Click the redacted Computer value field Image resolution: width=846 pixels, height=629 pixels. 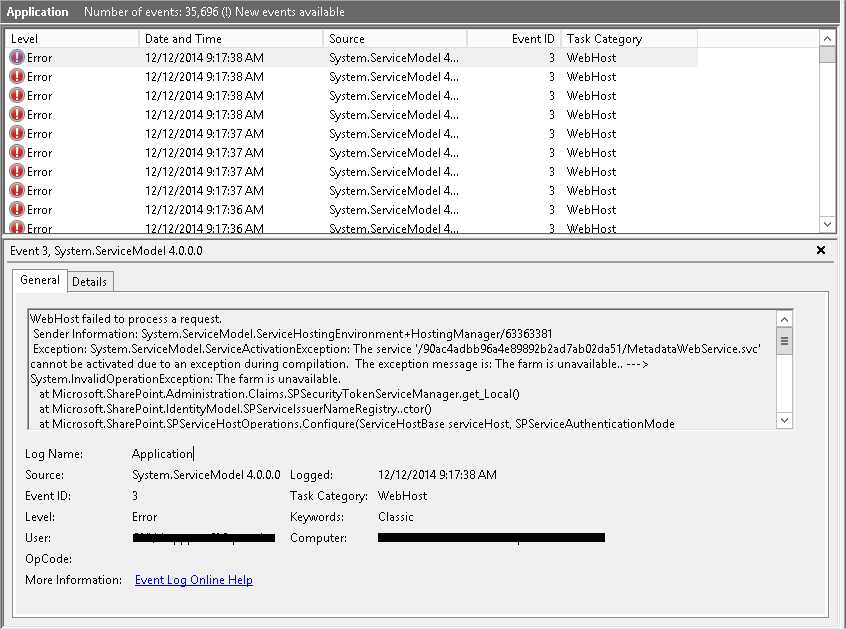[x=492, y=537]
